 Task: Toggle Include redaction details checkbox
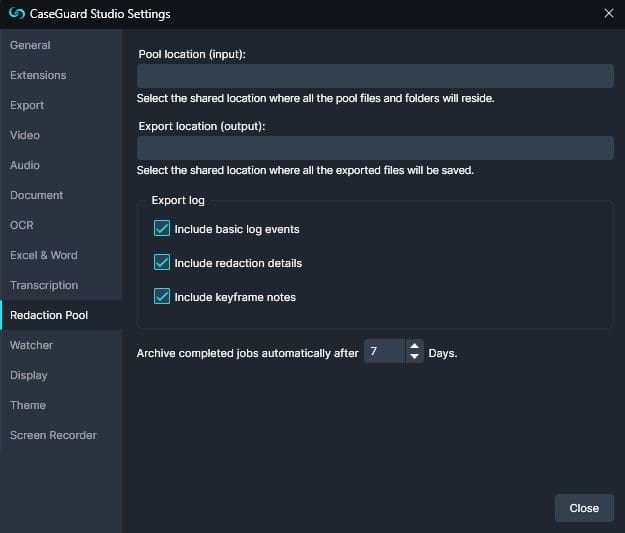(162, 262)
